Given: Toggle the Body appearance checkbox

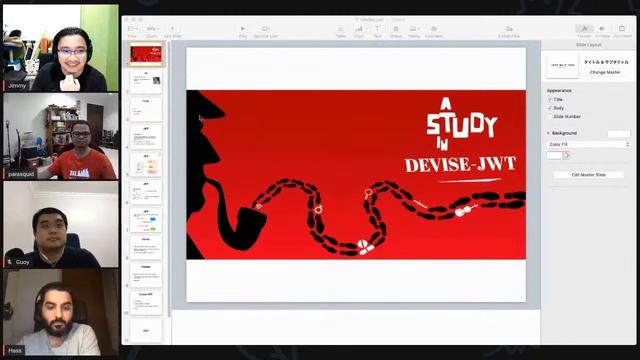Looking at the screenshot, I should pyautogui.click(x=550, y=108).
